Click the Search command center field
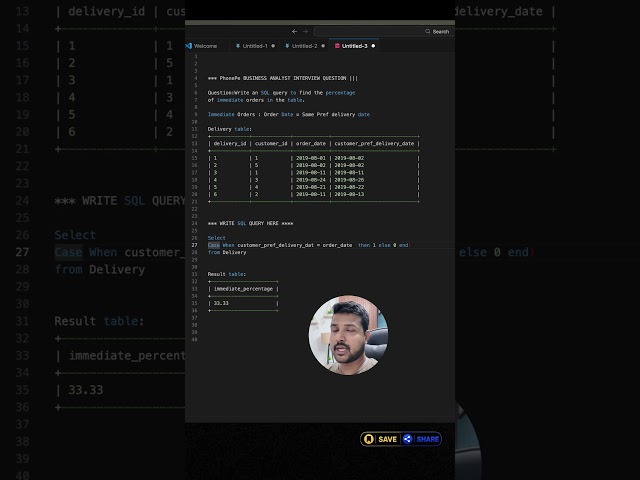Viewport: 640px width, 480px height. coord(383,31)
